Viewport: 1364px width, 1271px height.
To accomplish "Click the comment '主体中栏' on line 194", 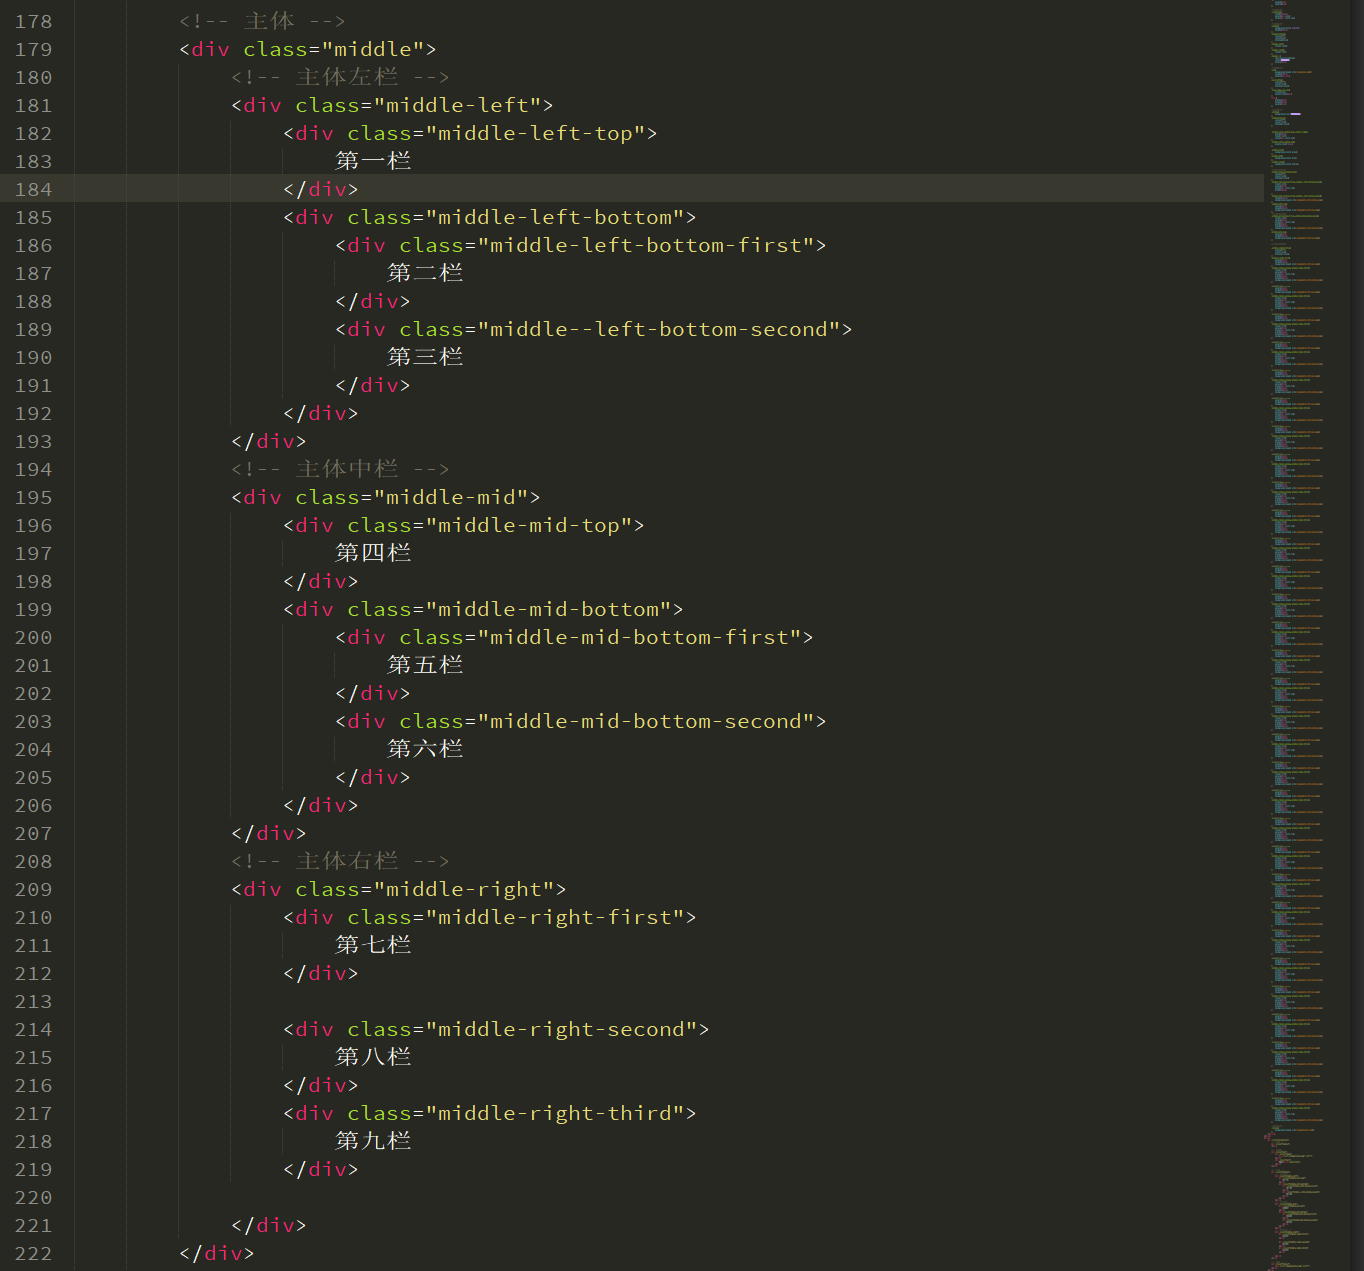I will tap(347, 469).
